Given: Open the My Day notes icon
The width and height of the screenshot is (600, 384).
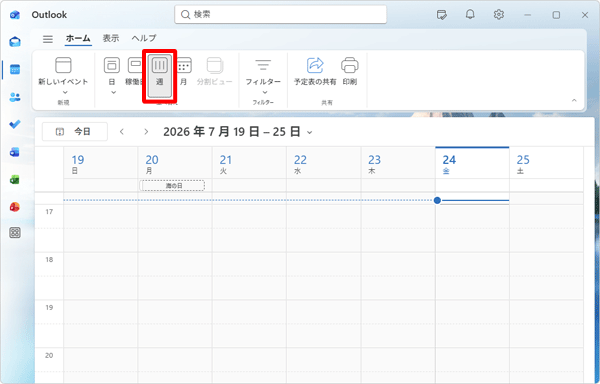Looking at the screenshot, I should (x=442, y=15).
